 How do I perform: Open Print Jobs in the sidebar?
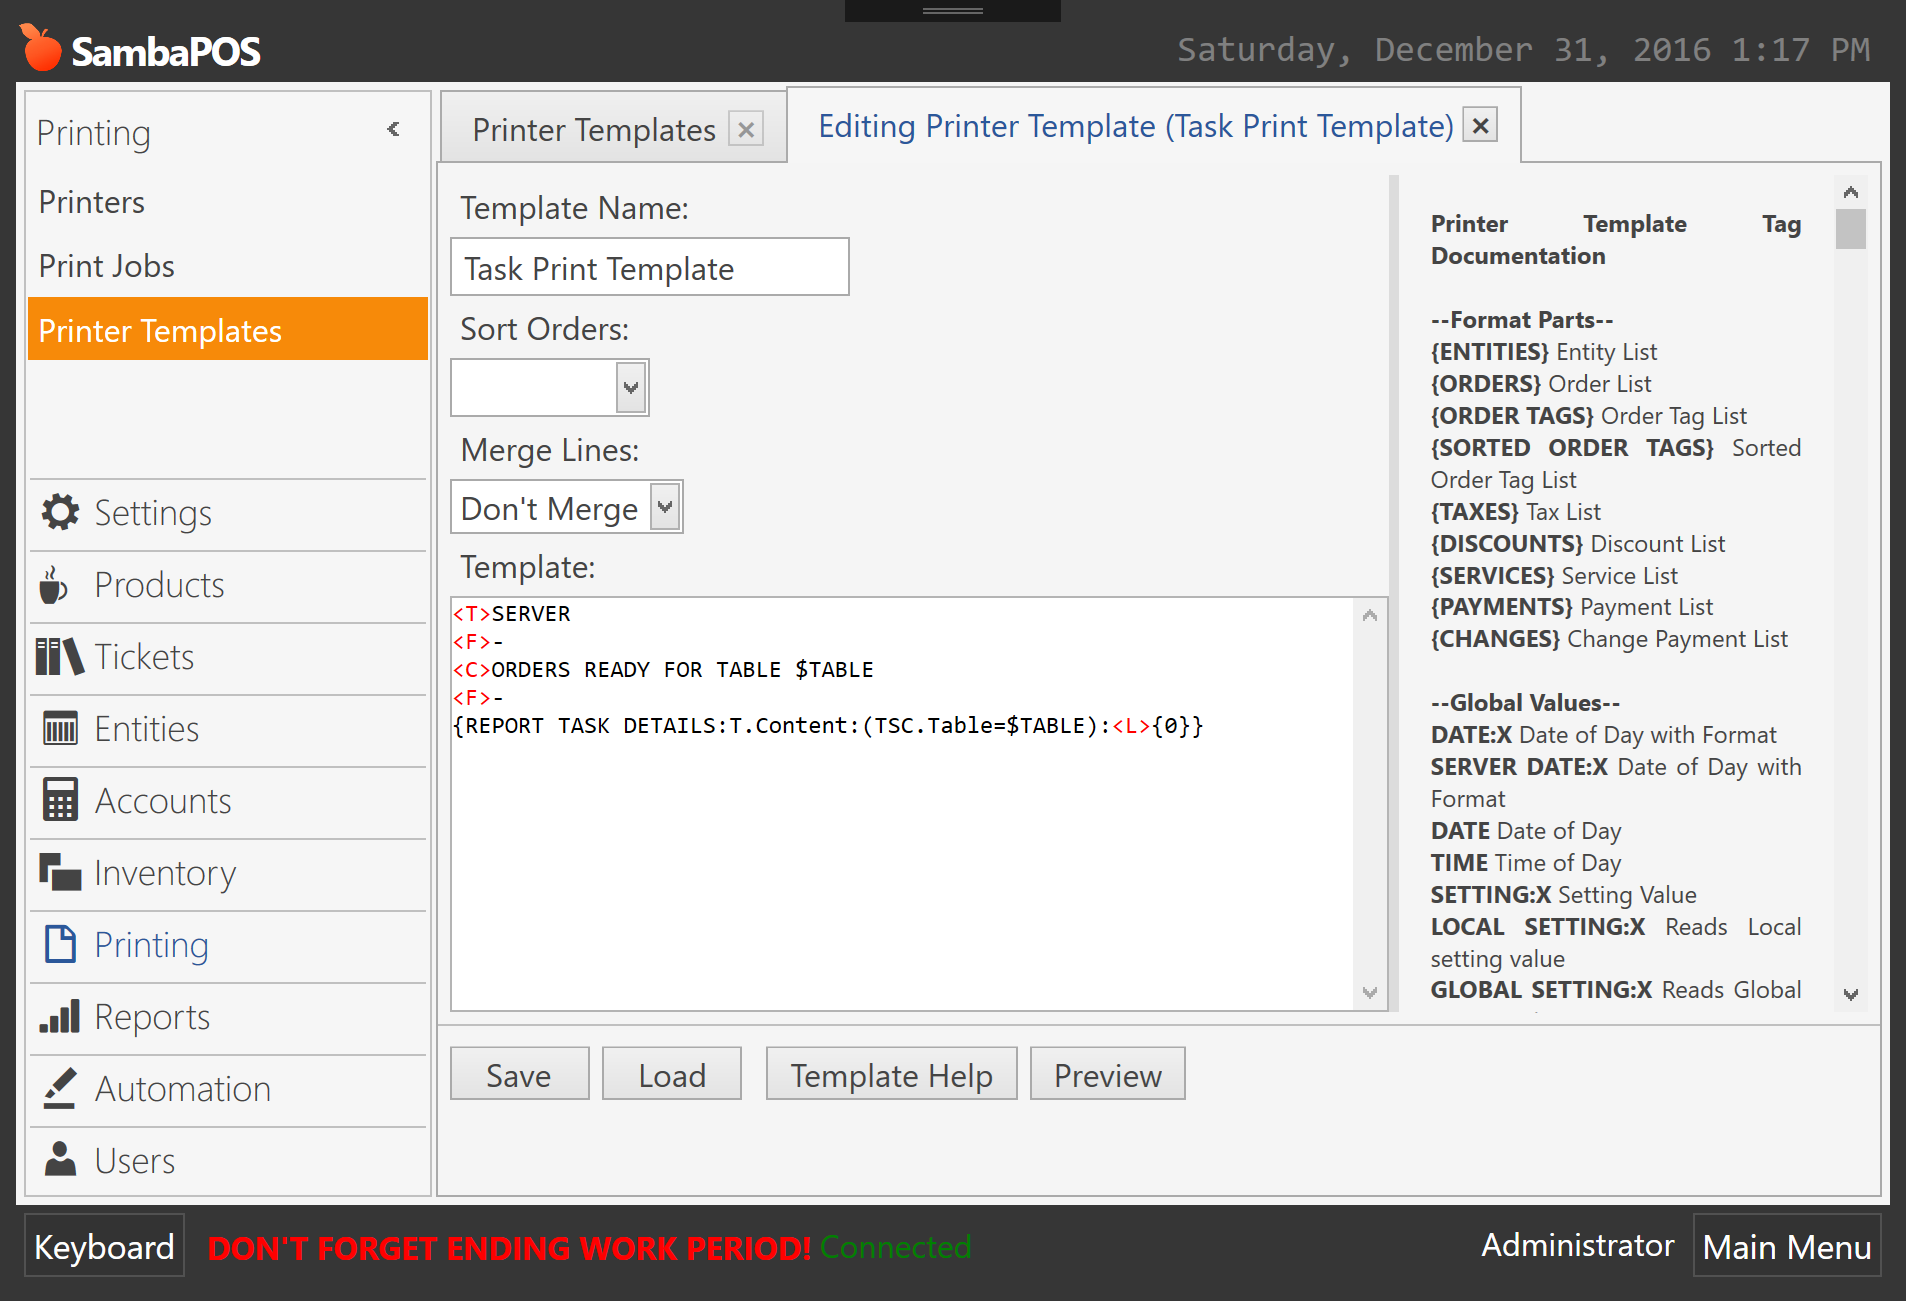click(x=107, y=266)
